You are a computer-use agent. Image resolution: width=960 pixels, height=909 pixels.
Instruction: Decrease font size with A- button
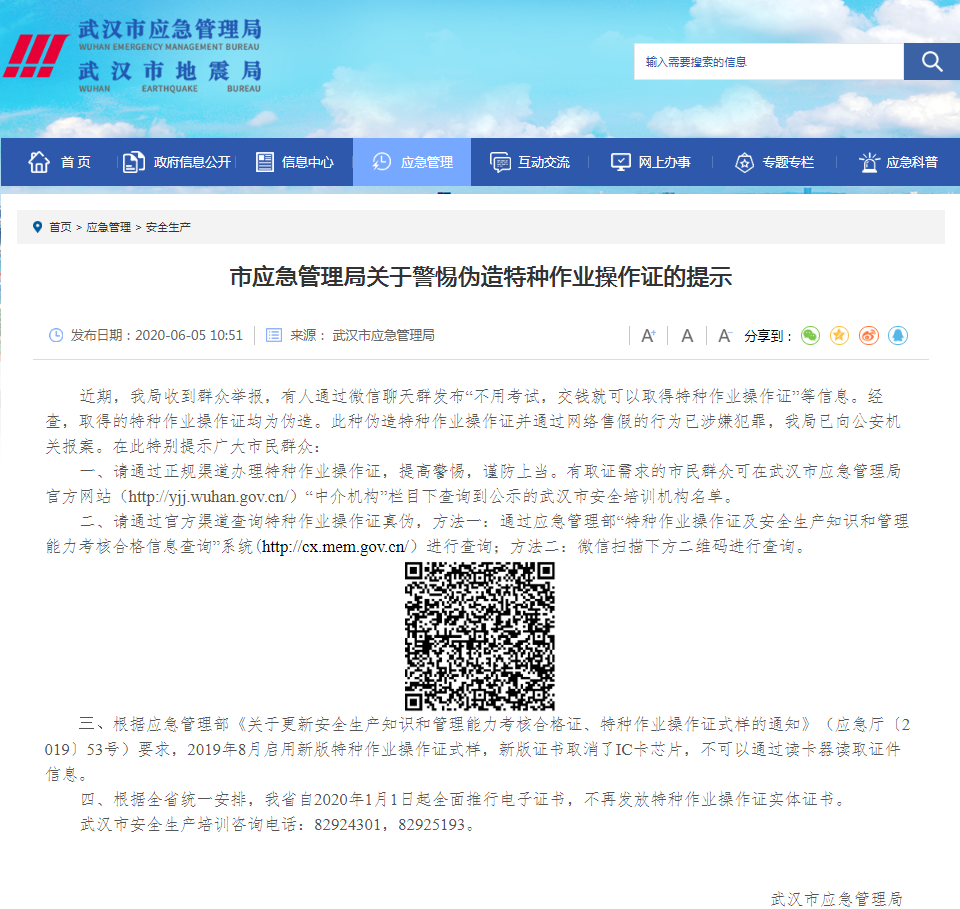(x=725, y=335)
